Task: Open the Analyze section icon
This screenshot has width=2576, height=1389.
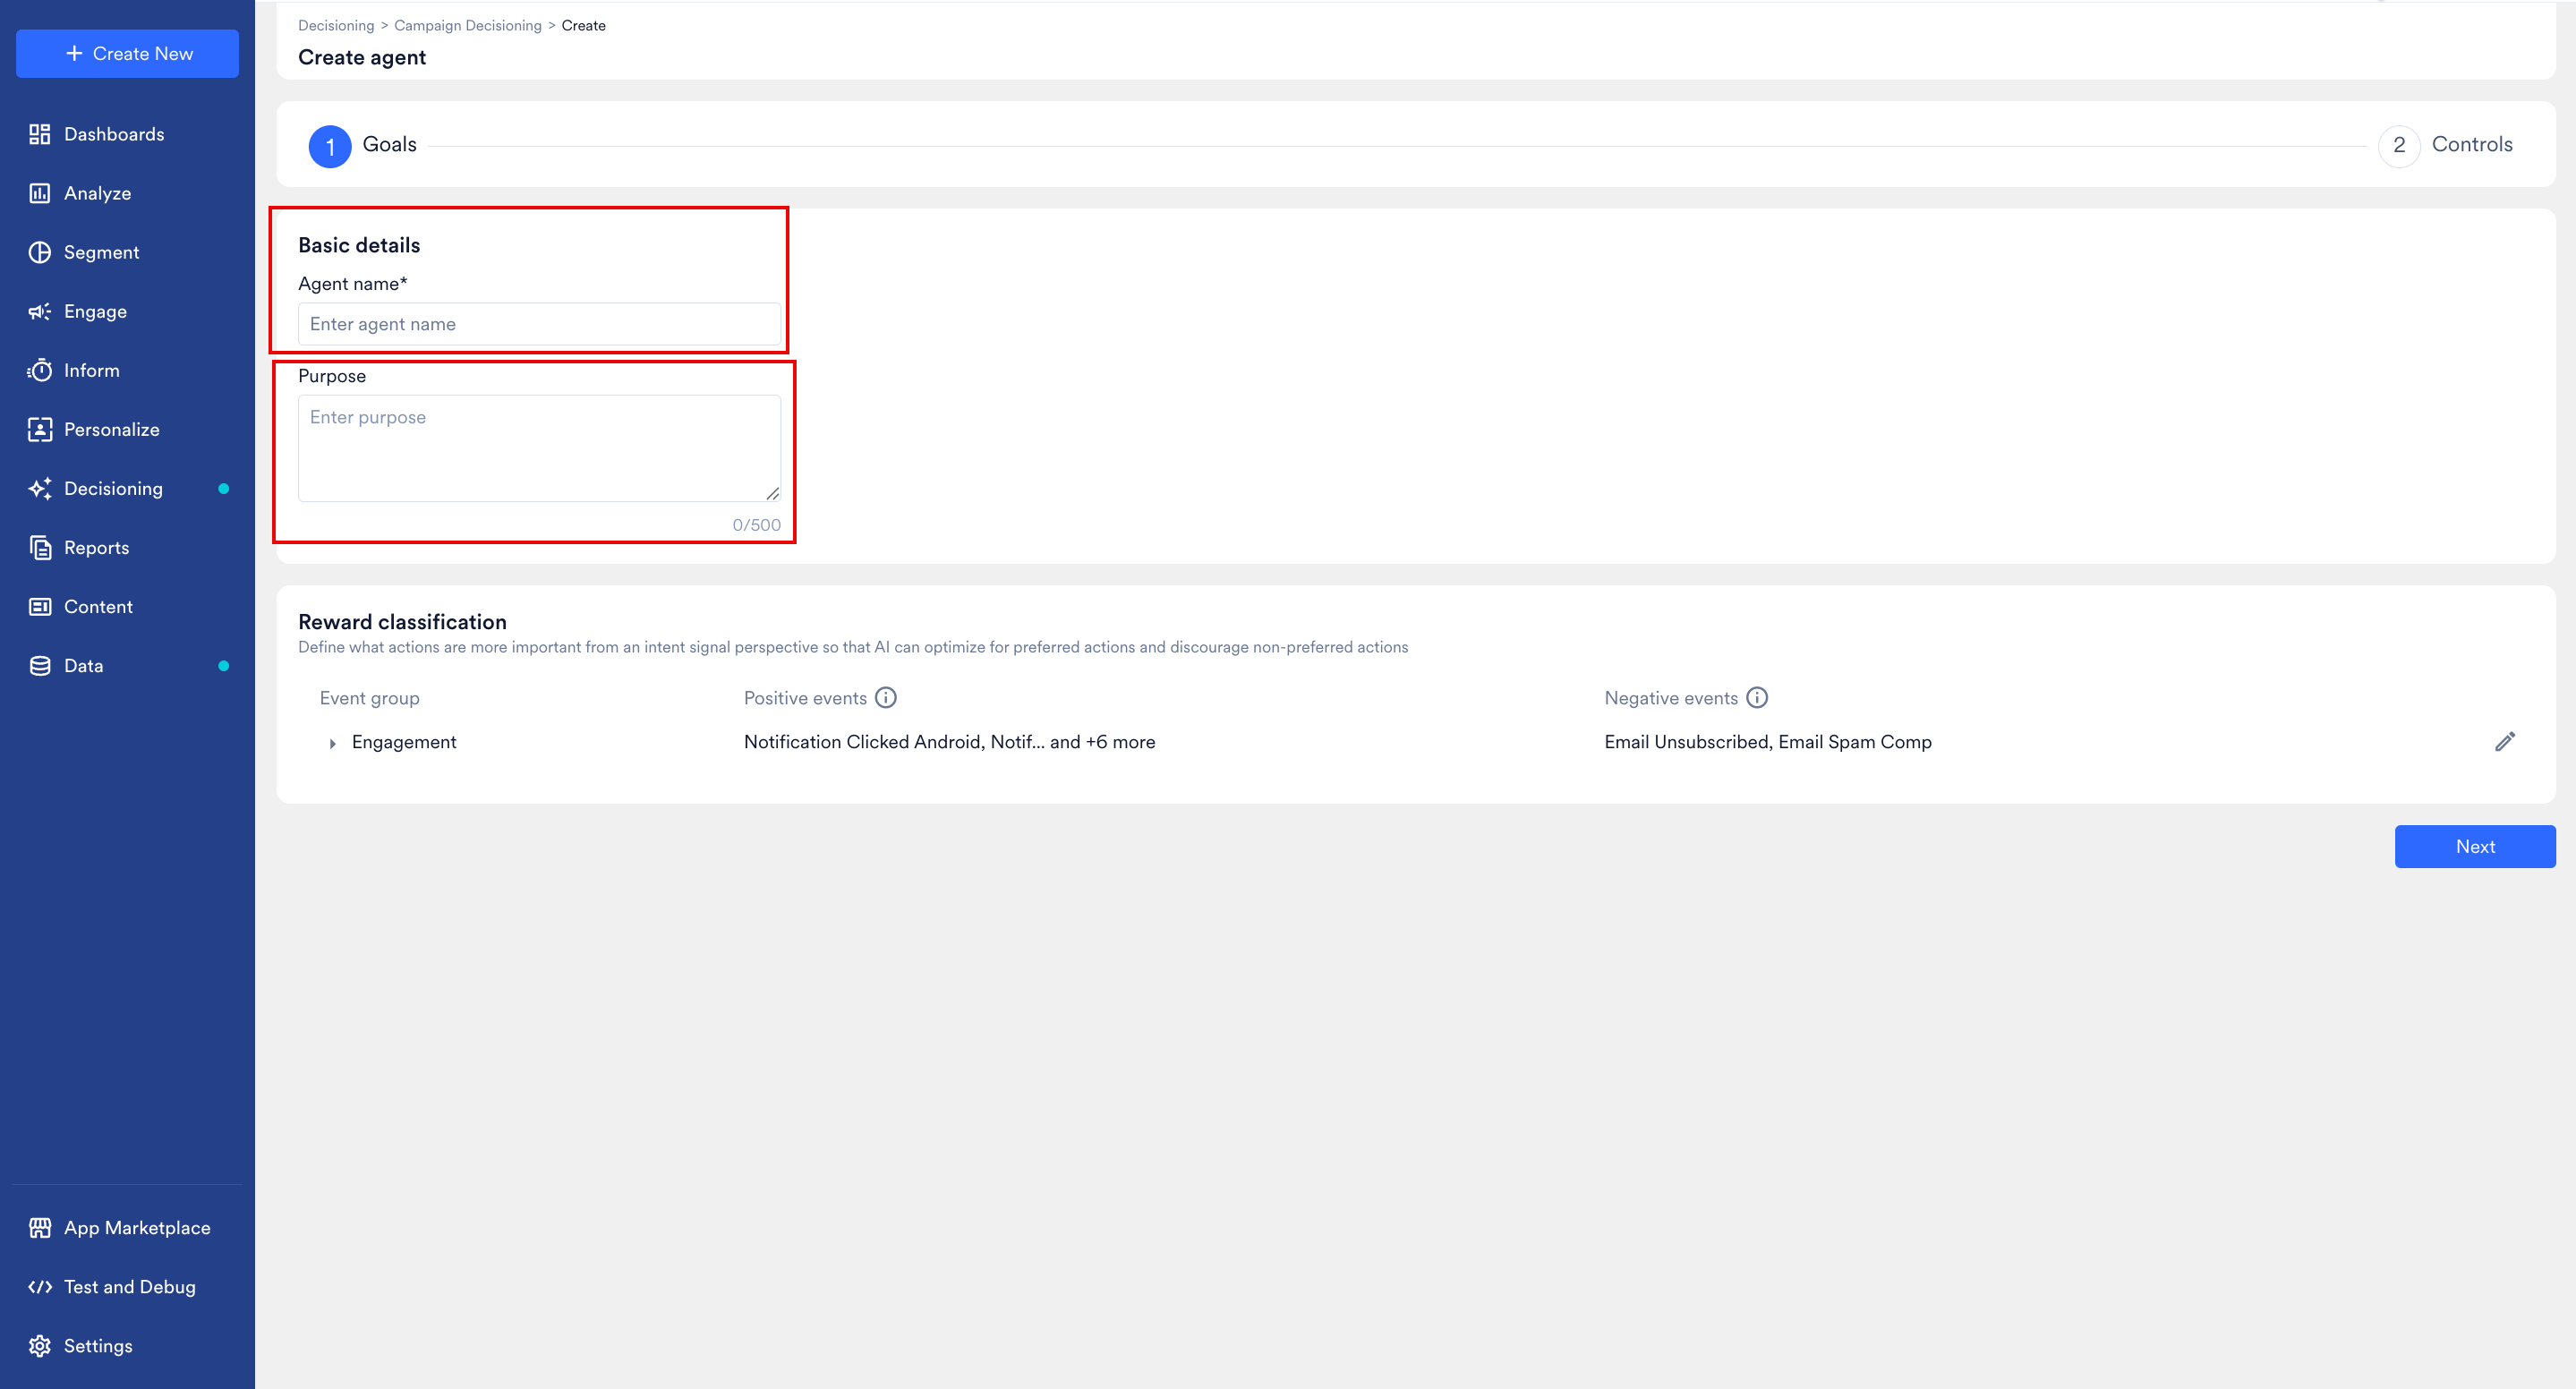Action: 40,193
